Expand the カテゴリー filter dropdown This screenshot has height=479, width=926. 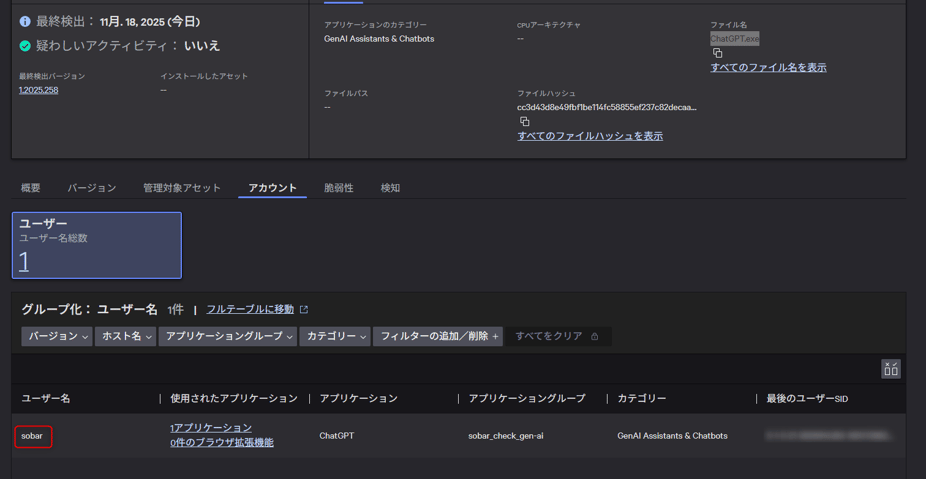click(x=335, y=336)
